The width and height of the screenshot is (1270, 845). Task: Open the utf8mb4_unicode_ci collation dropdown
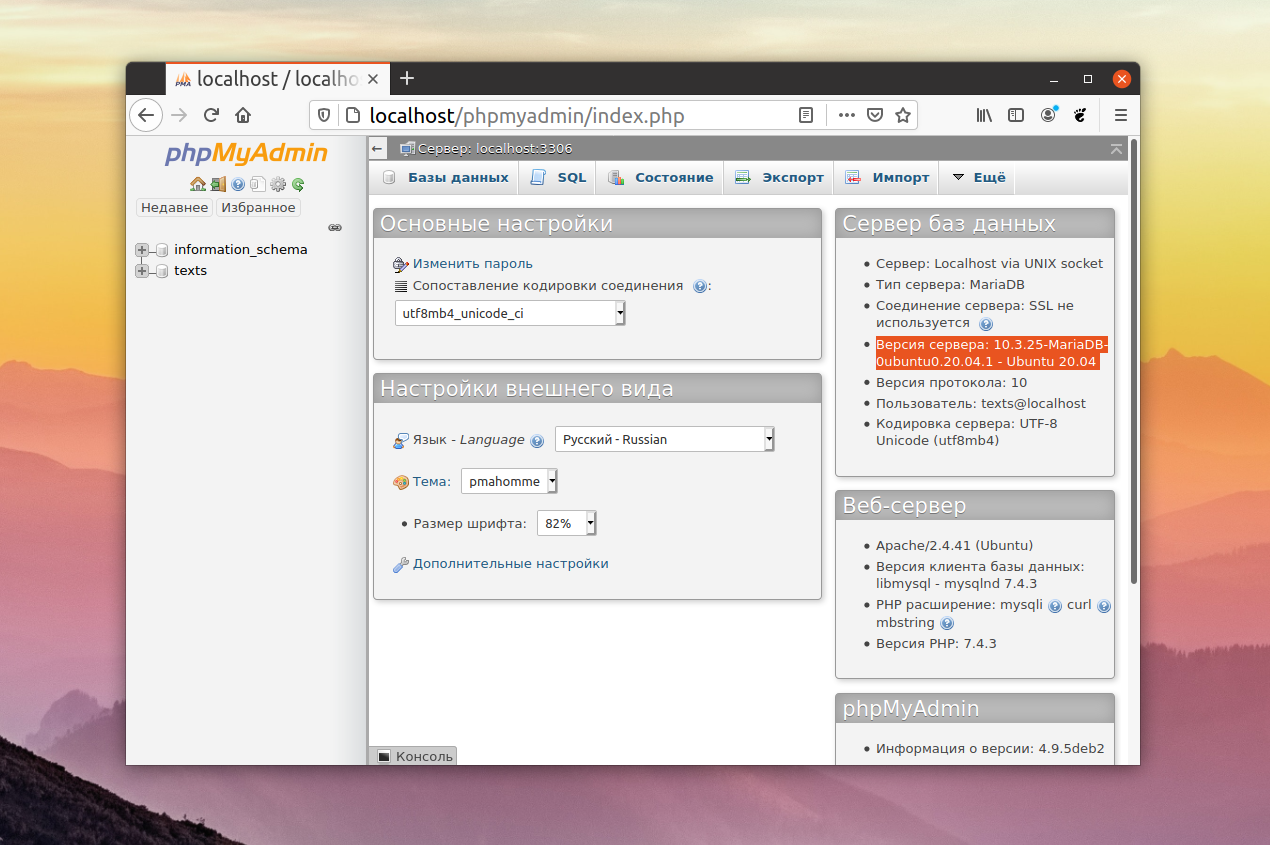[x=510, y=313]
